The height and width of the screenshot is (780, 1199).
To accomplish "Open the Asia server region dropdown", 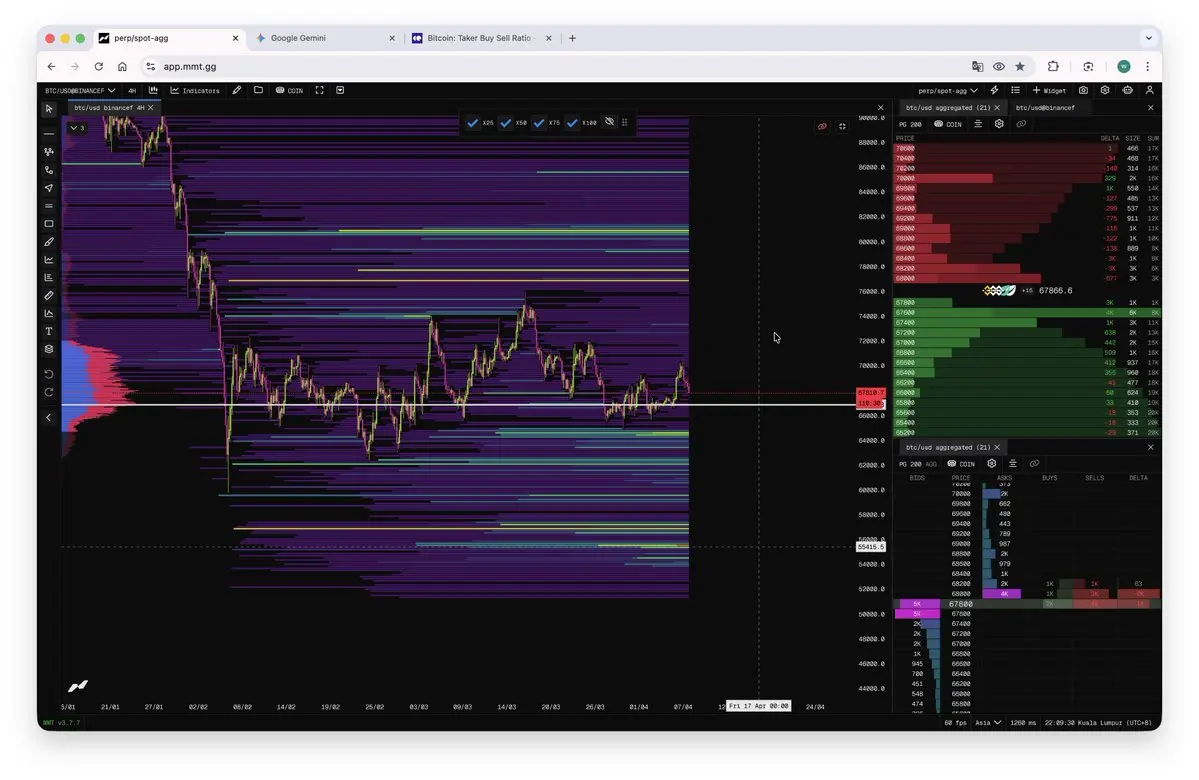I will 988,723.
